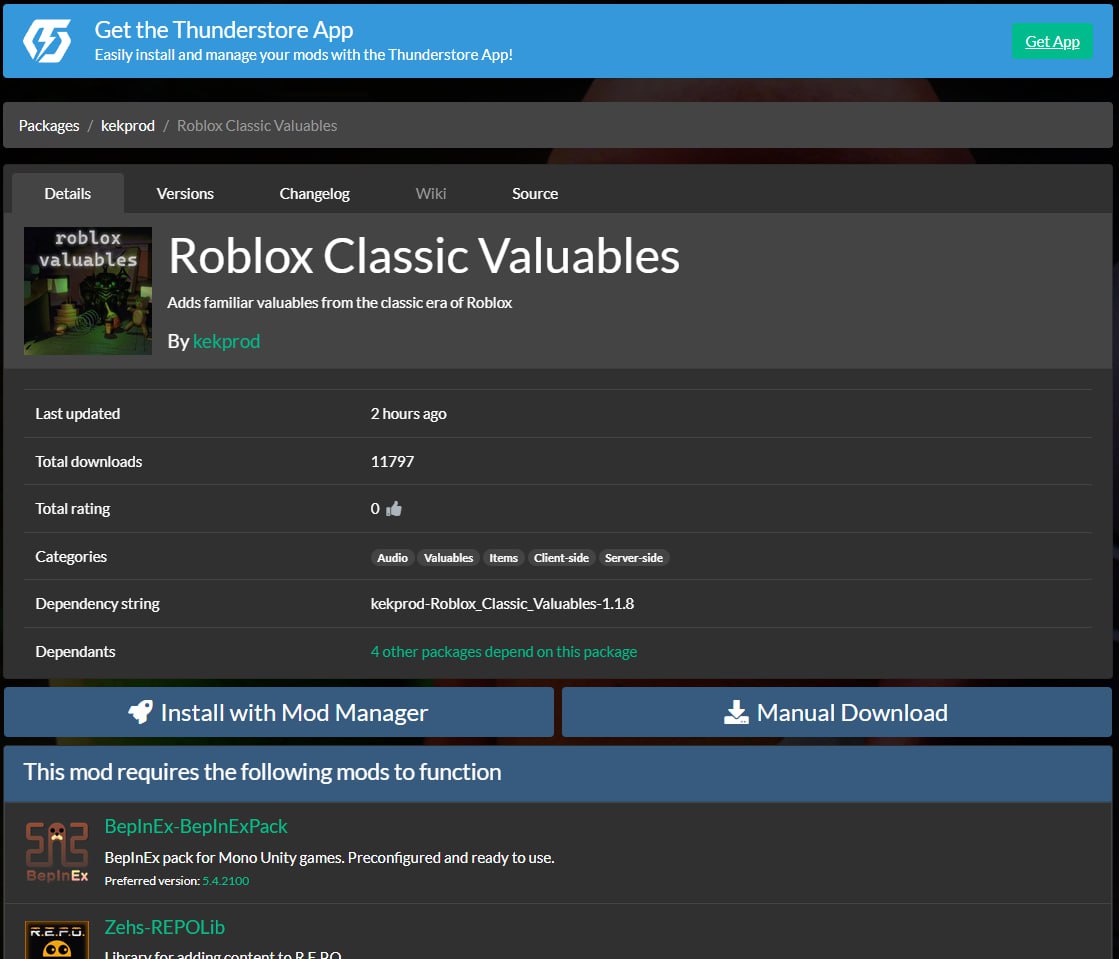Click the BepInEx pack description text
Viewport: 1119px width, 959px height.
point(330,858)
